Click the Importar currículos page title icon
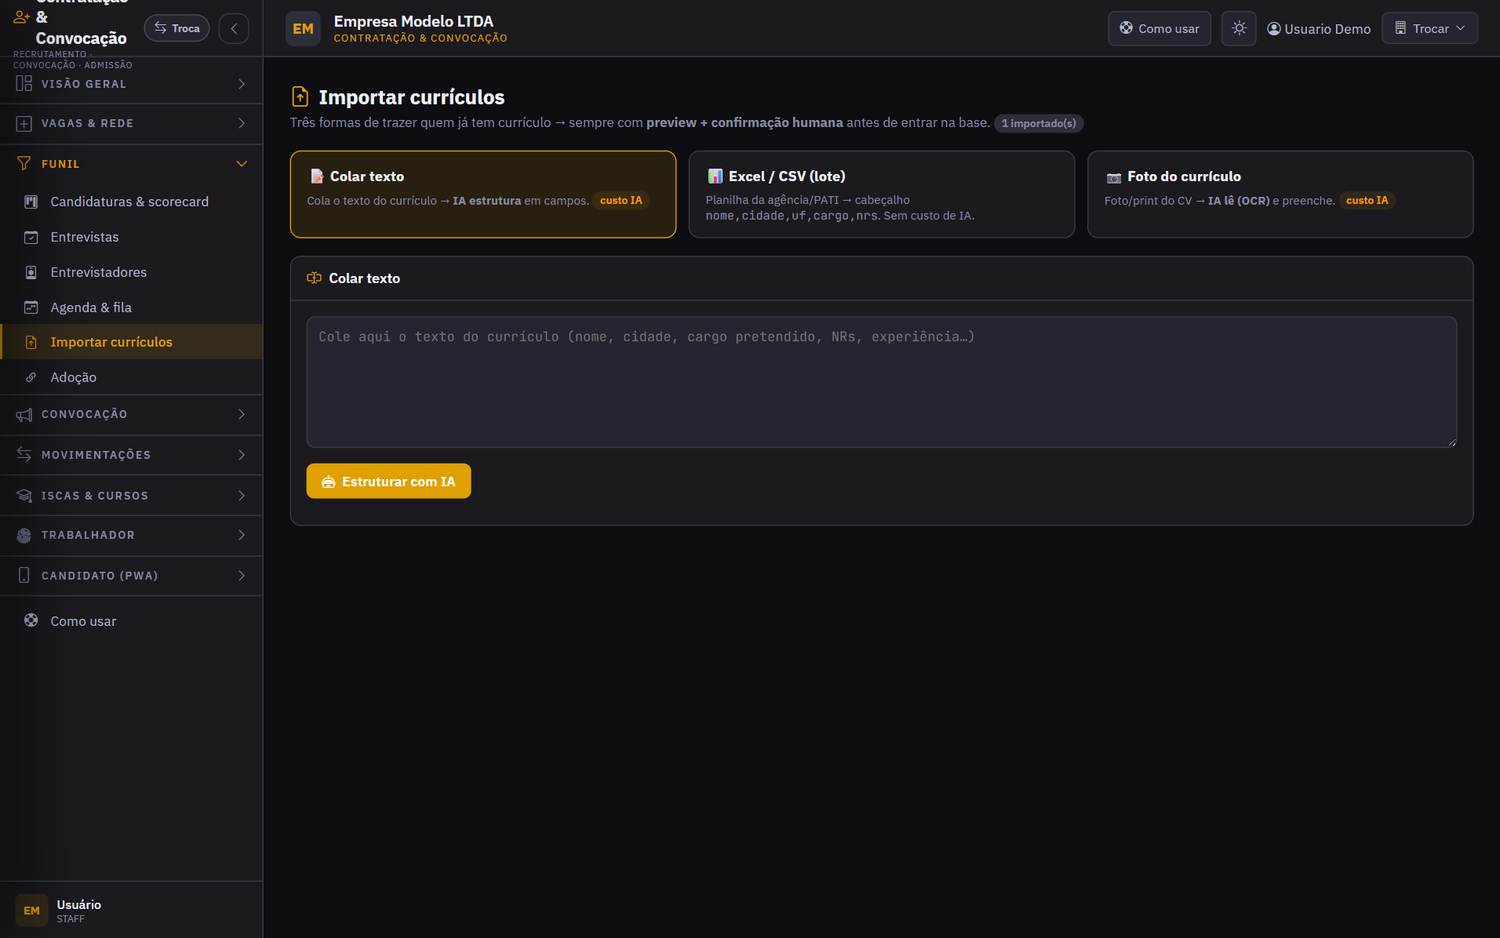 pyautogui.click(x=300, y=97)
